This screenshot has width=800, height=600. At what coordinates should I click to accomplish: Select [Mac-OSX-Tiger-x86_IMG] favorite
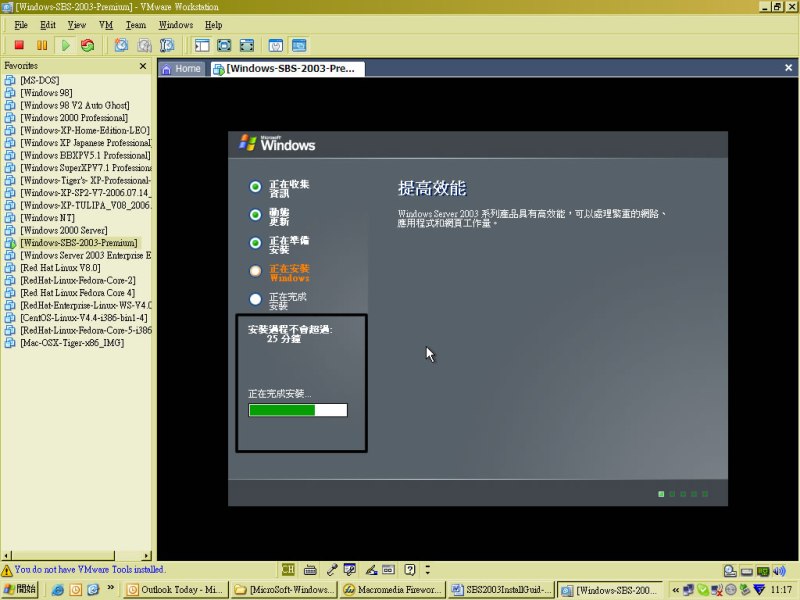(x=71, y=343)
